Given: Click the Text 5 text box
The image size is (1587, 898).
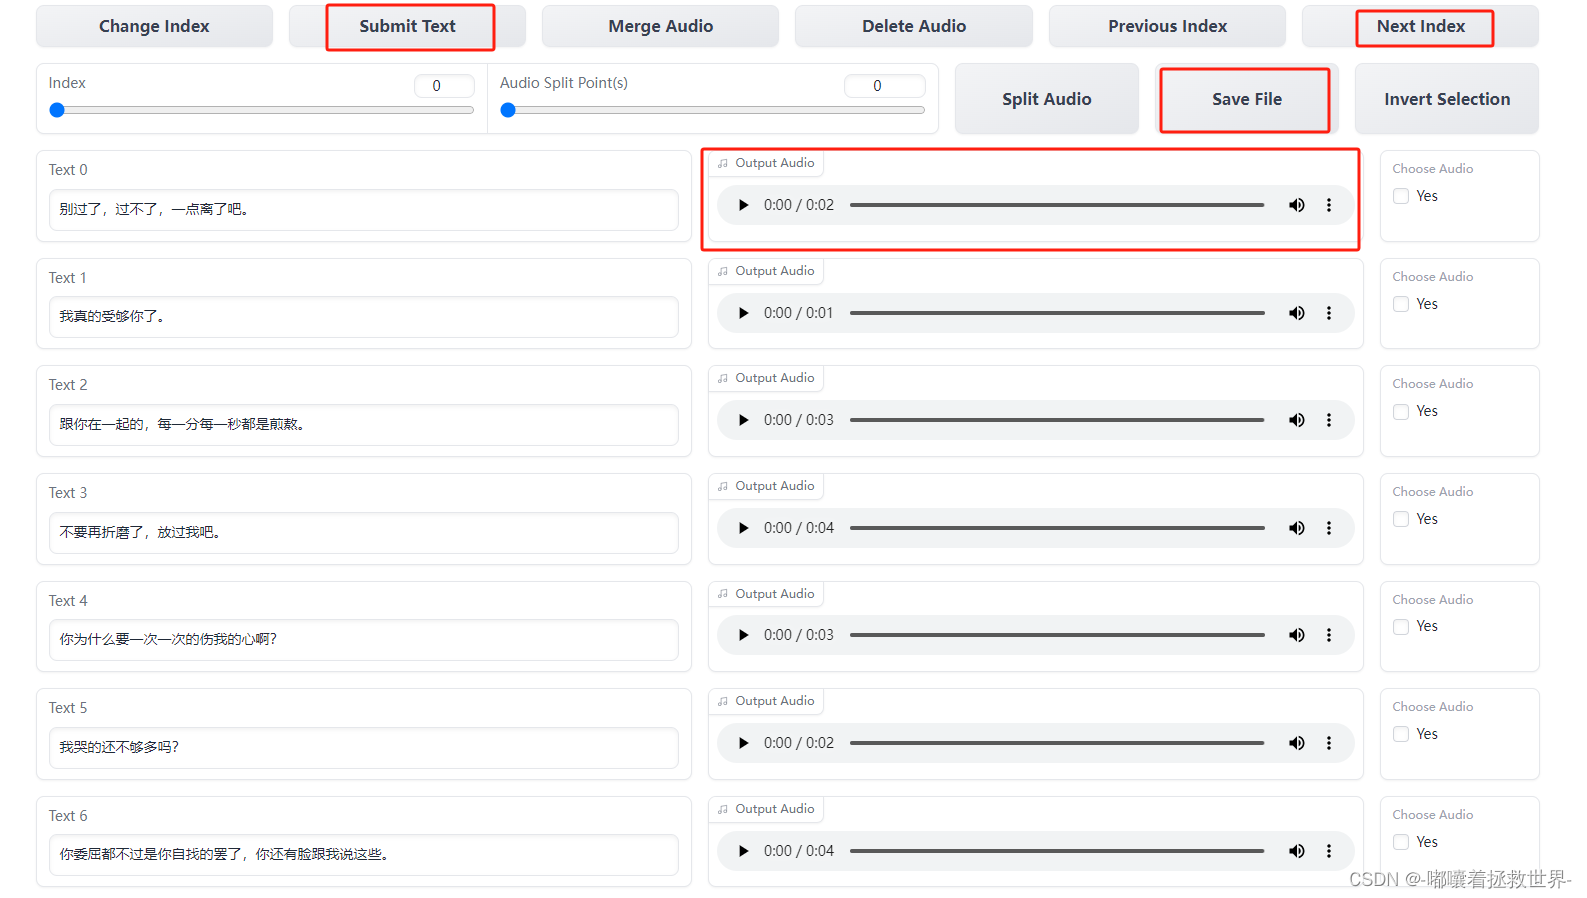Looking at the screenshot, I should pos(364,748).
